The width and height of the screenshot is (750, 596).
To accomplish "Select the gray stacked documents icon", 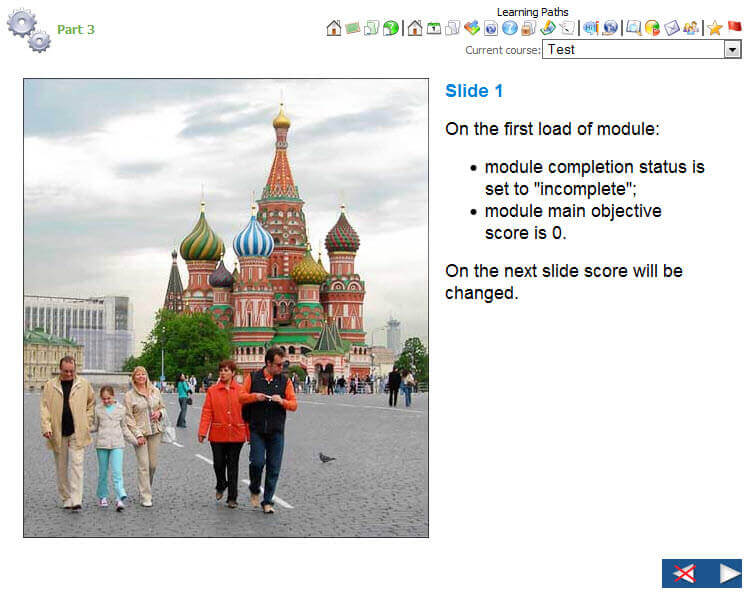I will click(x=452, y=28).
